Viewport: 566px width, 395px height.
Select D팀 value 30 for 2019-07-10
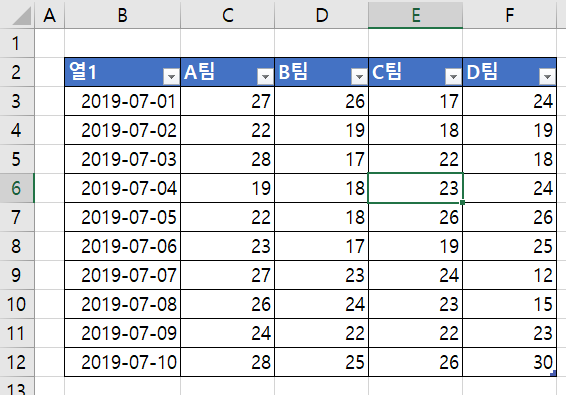tap(509, 362)
